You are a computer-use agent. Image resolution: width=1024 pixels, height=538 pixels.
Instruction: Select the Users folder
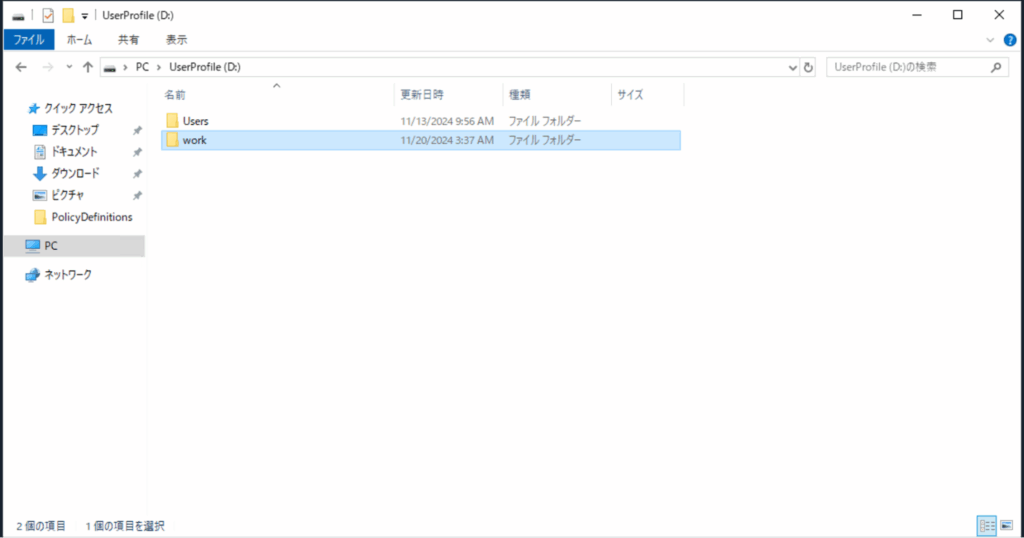point(195,121)
